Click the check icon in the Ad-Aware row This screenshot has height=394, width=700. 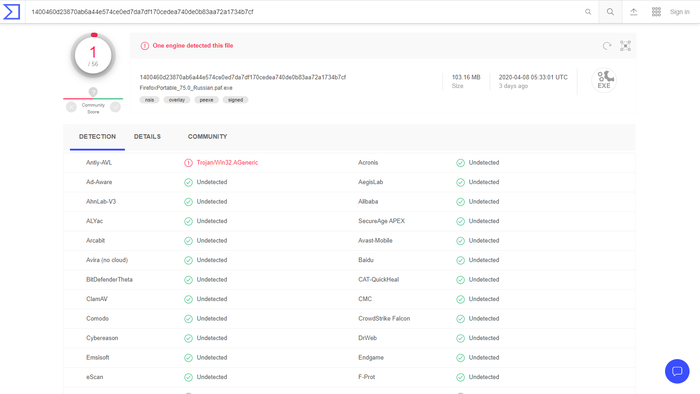188,182
